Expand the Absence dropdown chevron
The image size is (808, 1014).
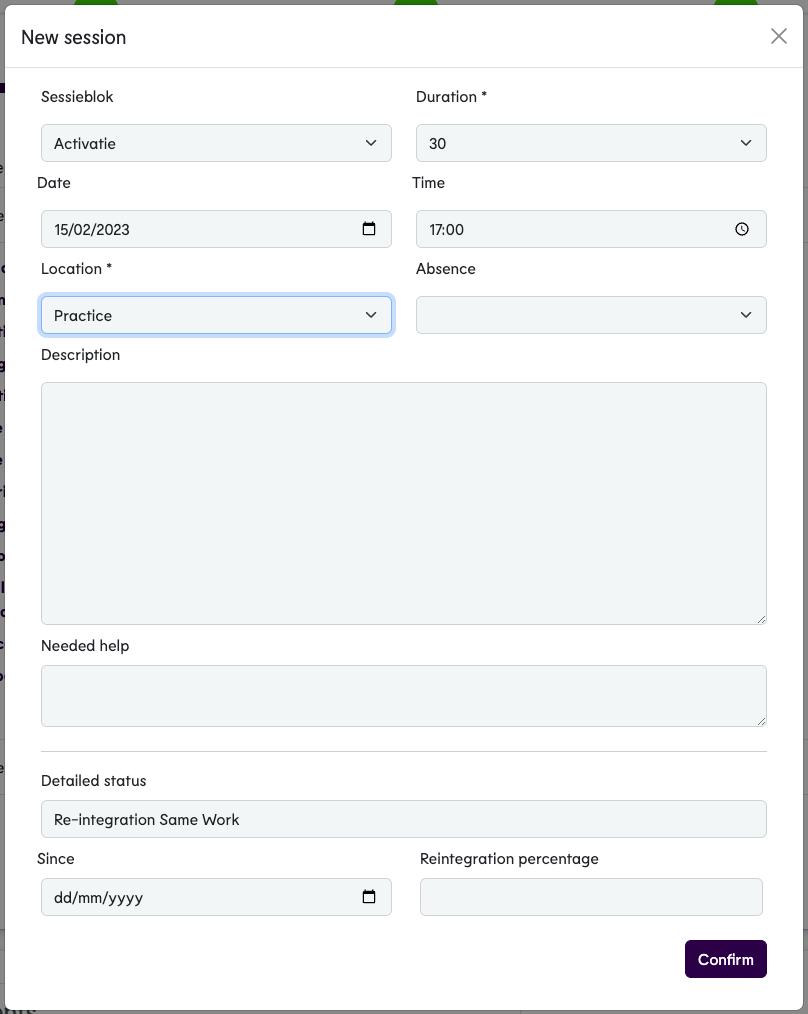(746, 315)
